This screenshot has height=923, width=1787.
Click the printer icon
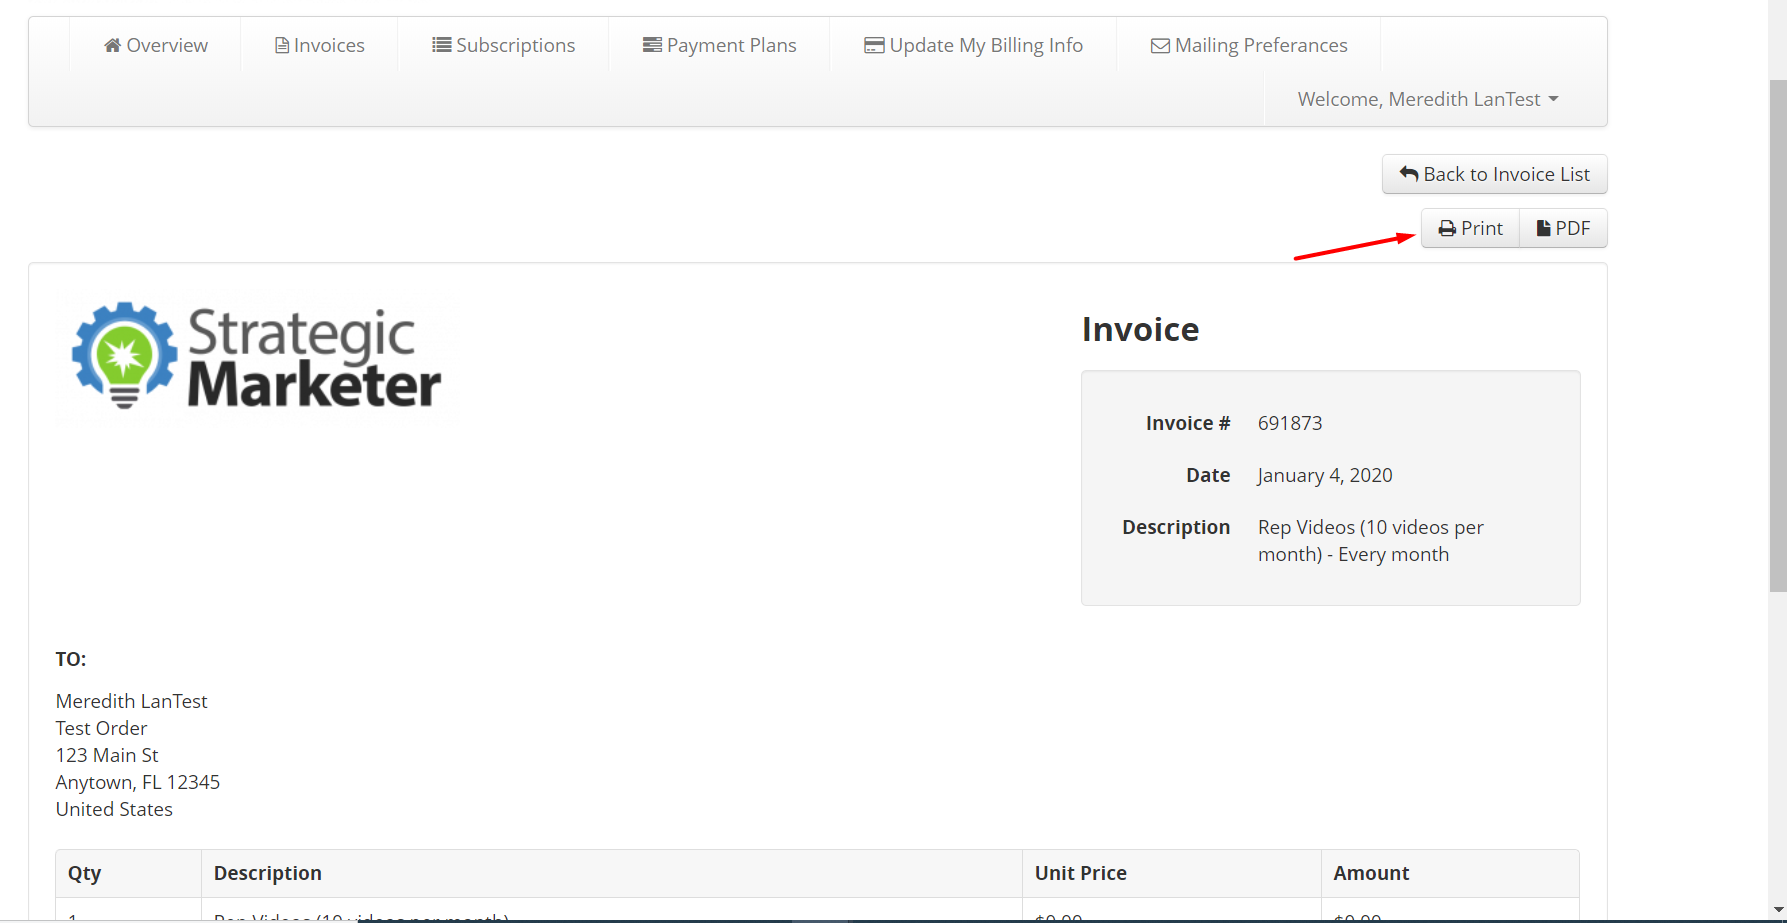coord(1447,229)
